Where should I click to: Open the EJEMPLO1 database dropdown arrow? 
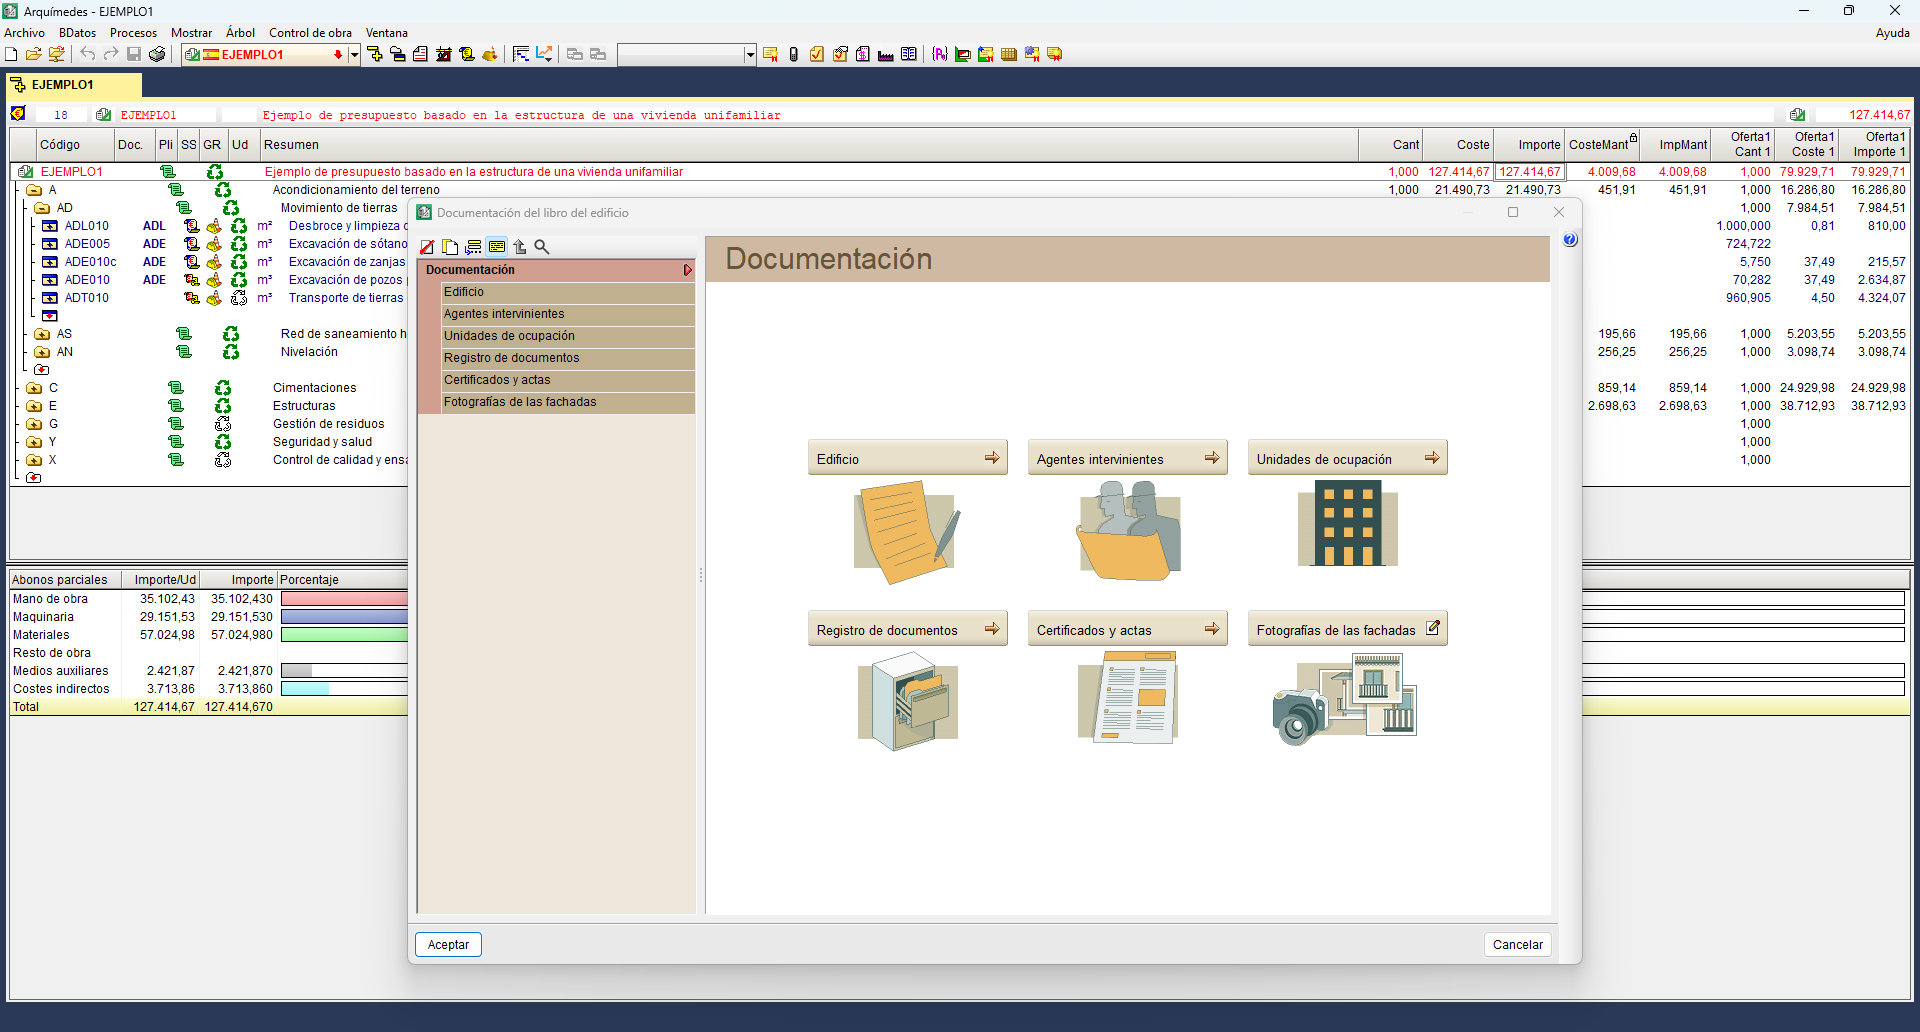point(354,55)
